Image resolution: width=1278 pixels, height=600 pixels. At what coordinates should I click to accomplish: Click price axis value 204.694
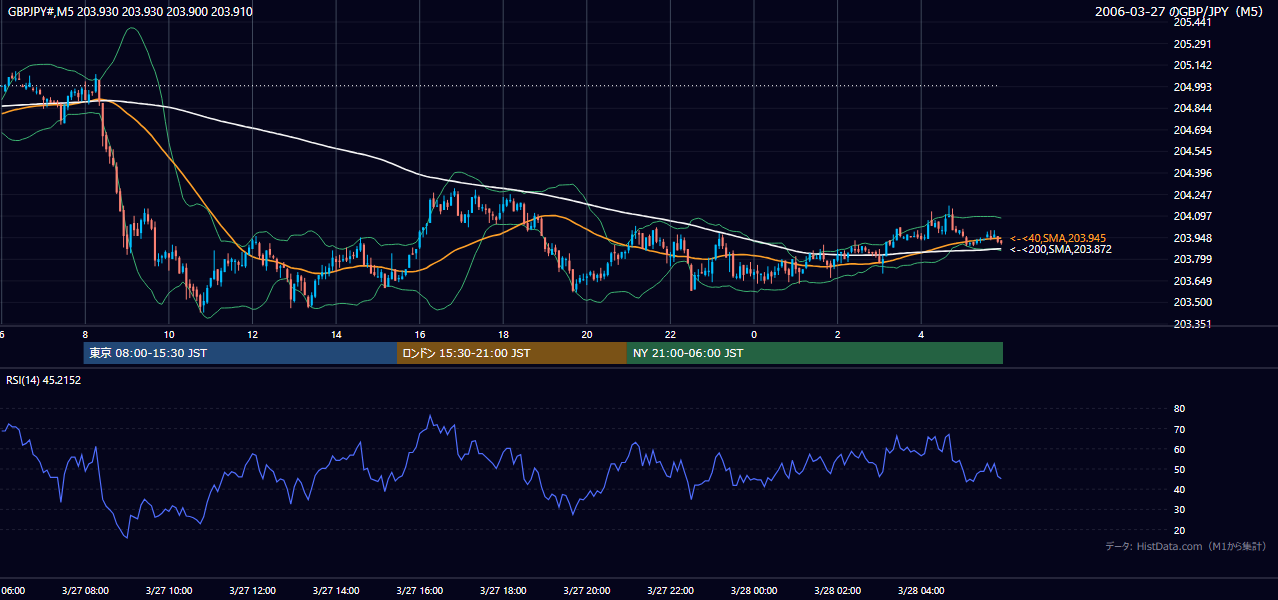point(1193,130)
